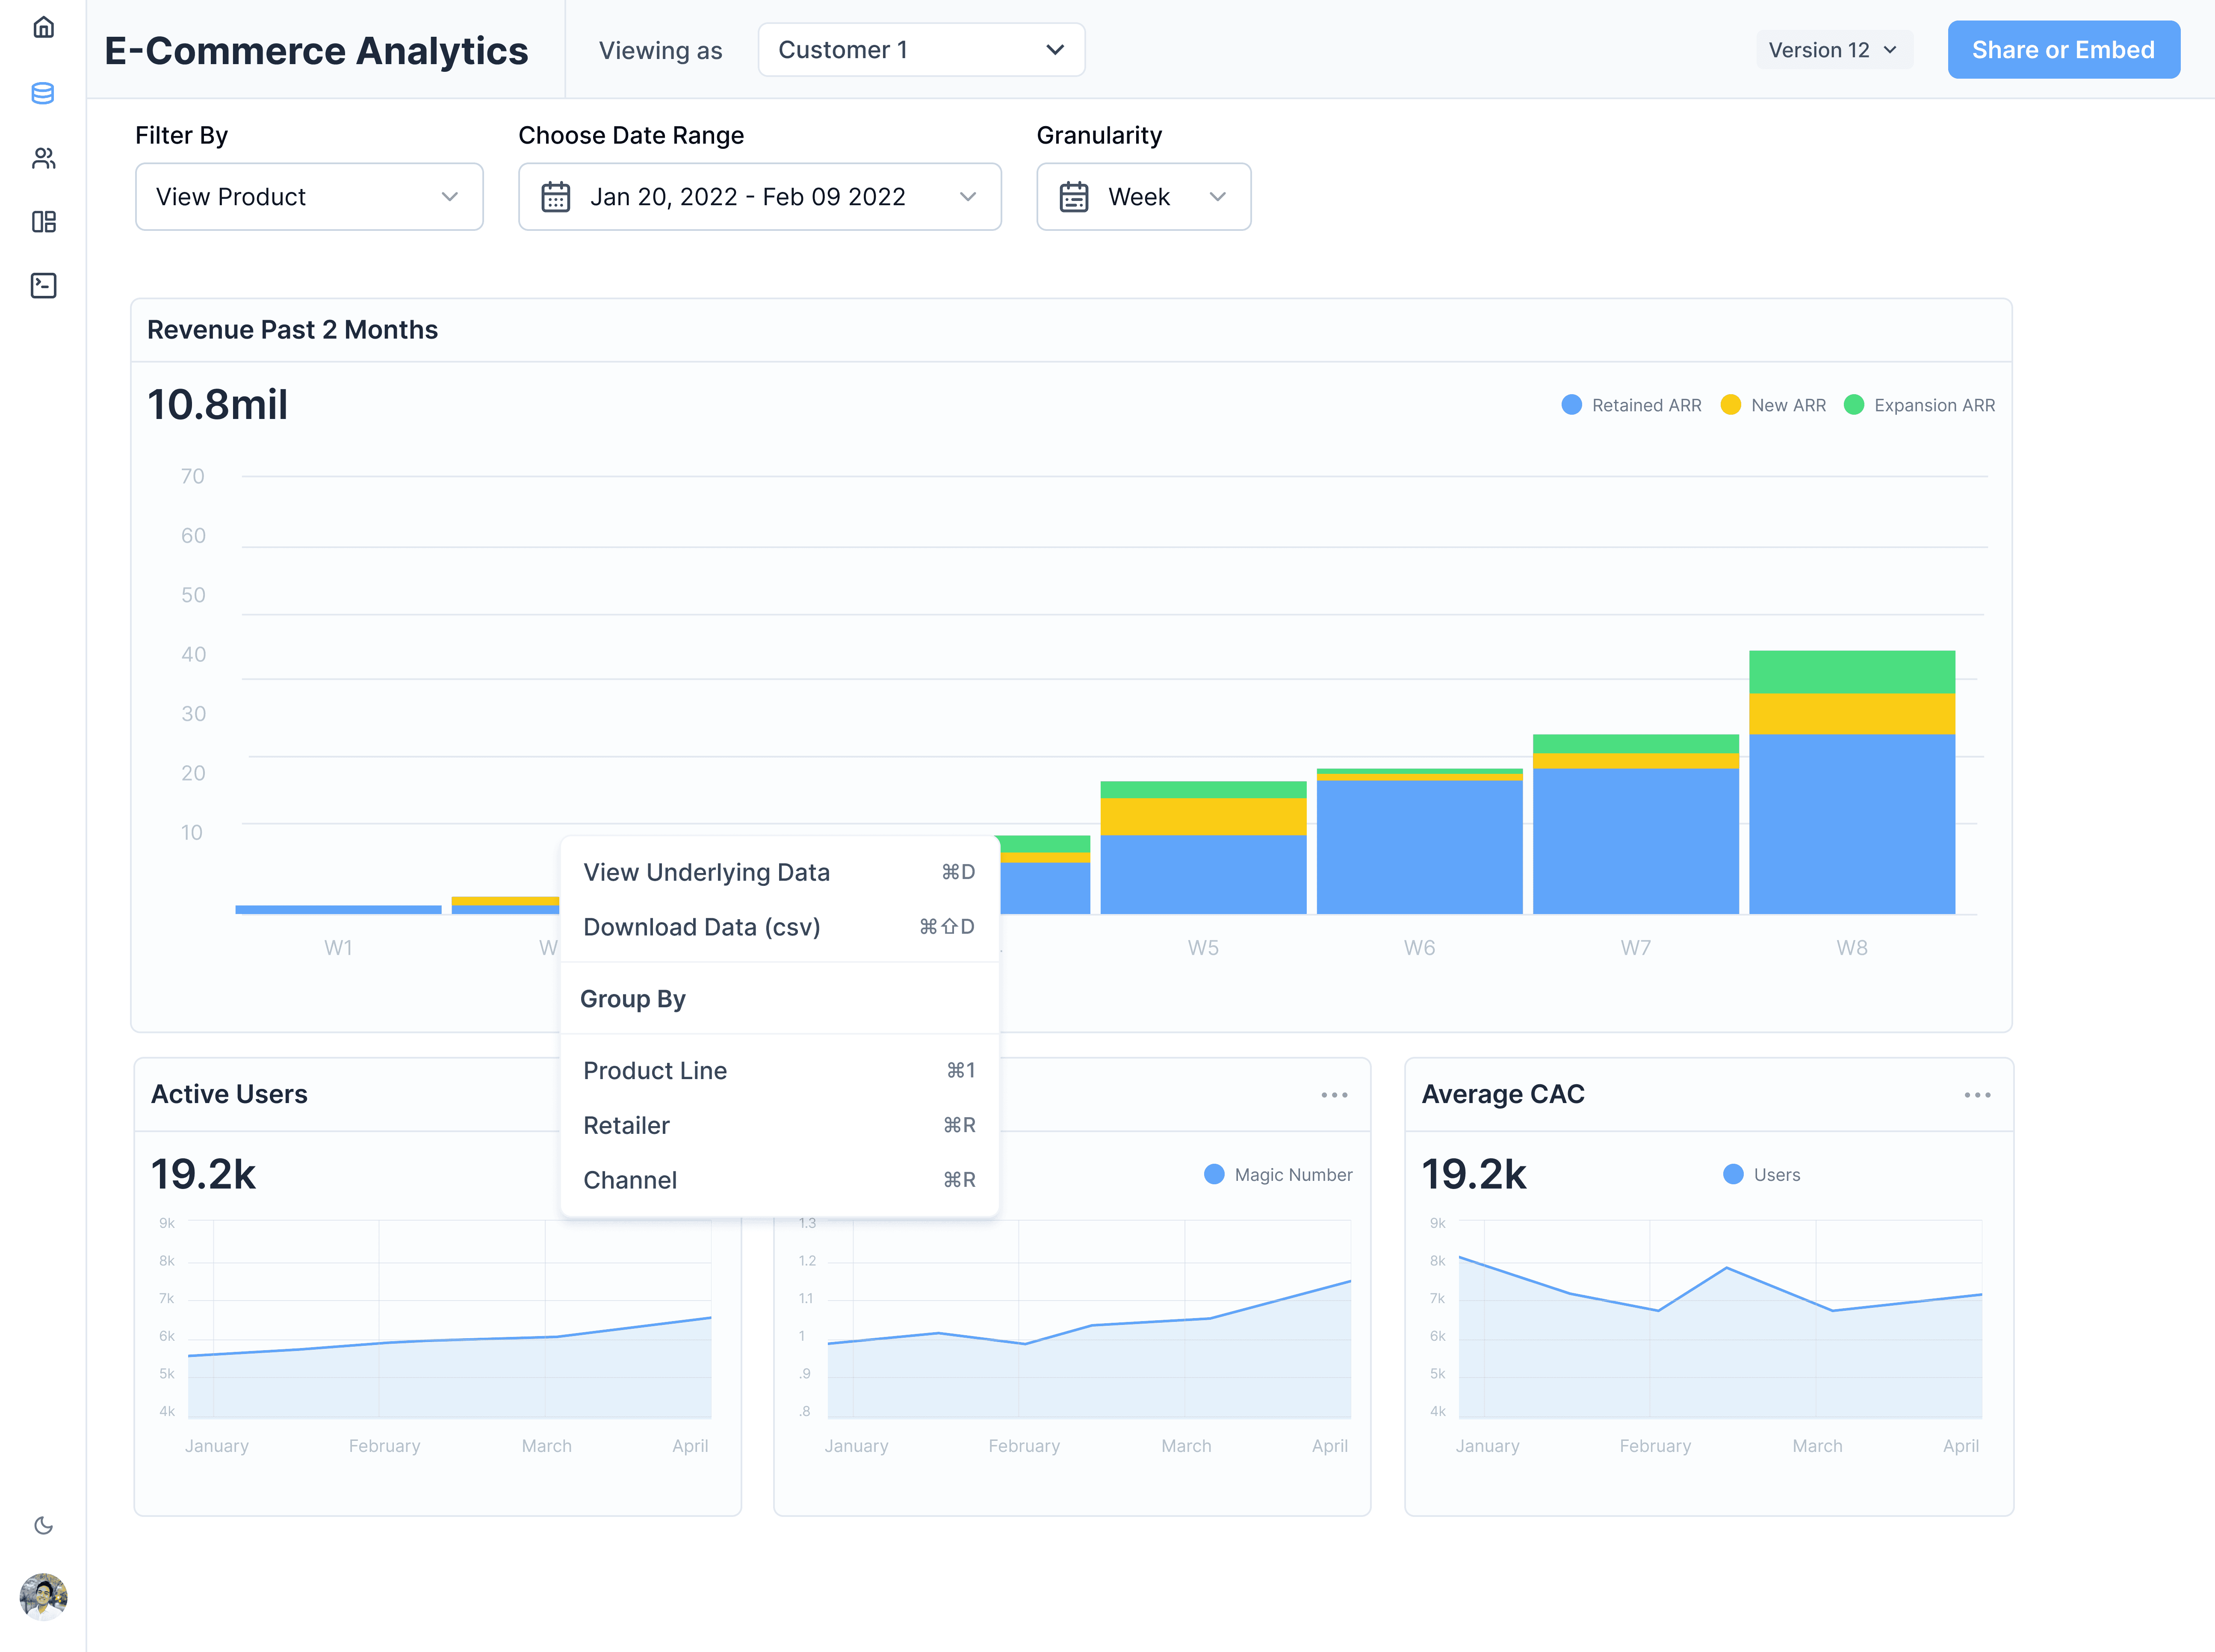Screen dimensions: 2215x1652
Task: Toggle dark mode moon icon
Action: 43,1525
